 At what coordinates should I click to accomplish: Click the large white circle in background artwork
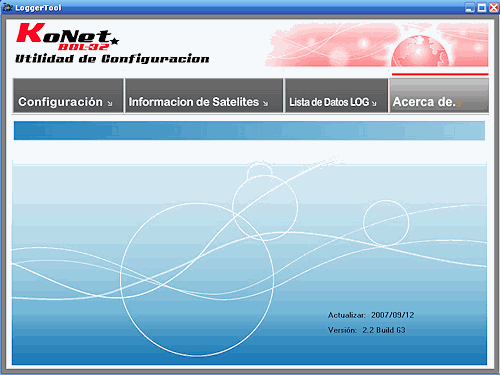coord(197,279)
